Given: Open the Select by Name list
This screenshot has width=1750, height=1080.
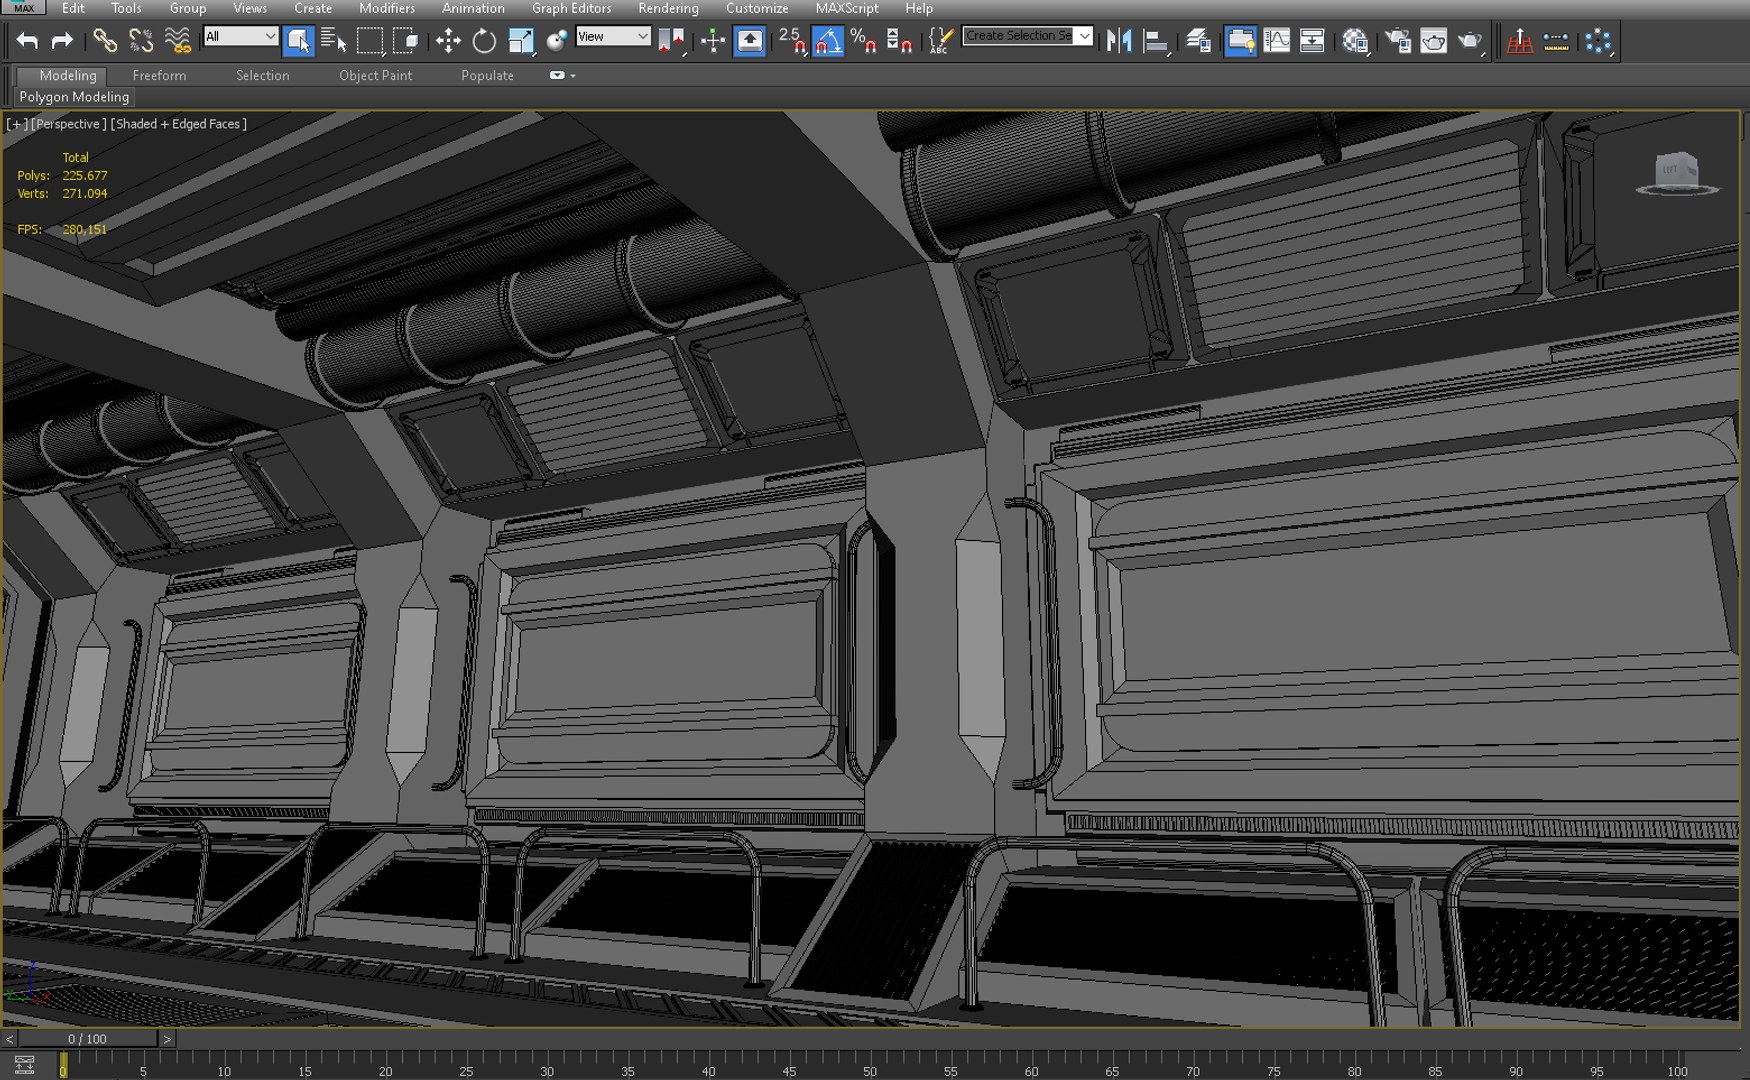Looking at the screenshot, I should click(333, 41).
